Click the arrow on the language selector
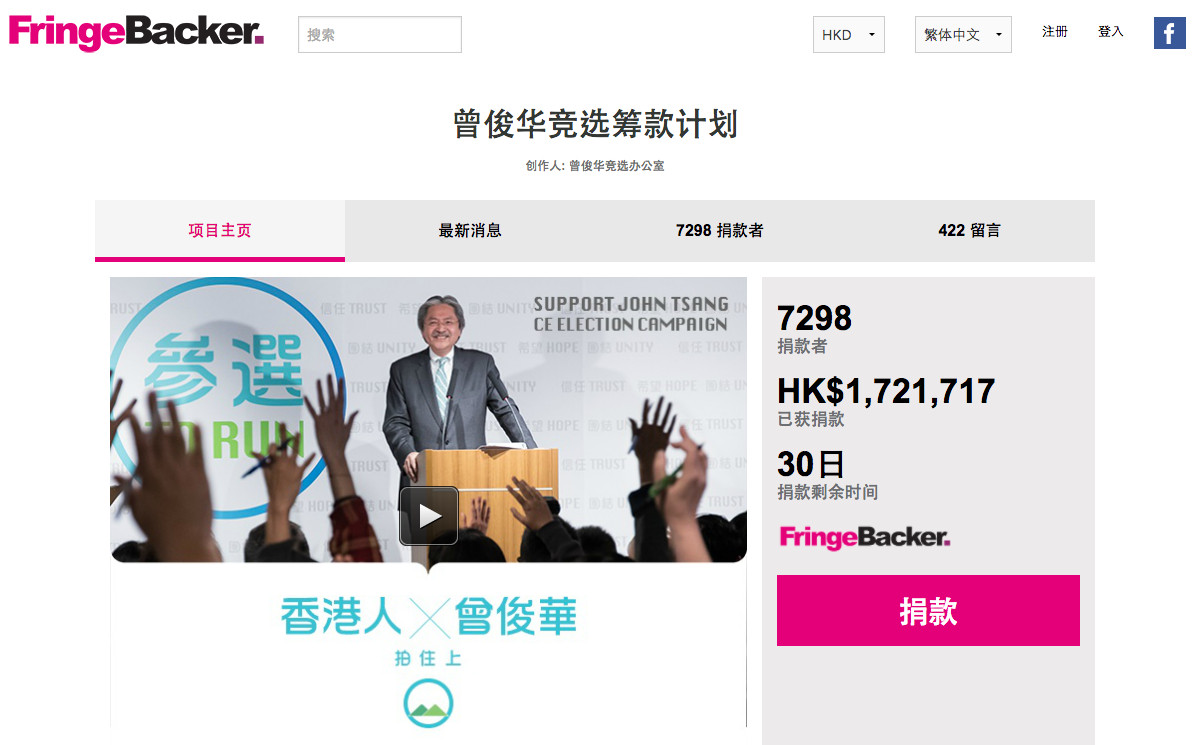Screen dimensions: 1197x745 (999, 34)
